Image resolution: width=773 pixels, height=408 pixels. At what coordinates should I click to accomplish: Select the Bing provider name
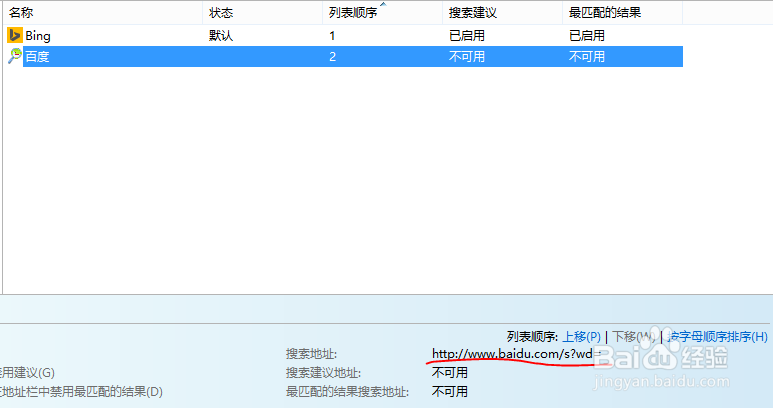tap(38, 35)
